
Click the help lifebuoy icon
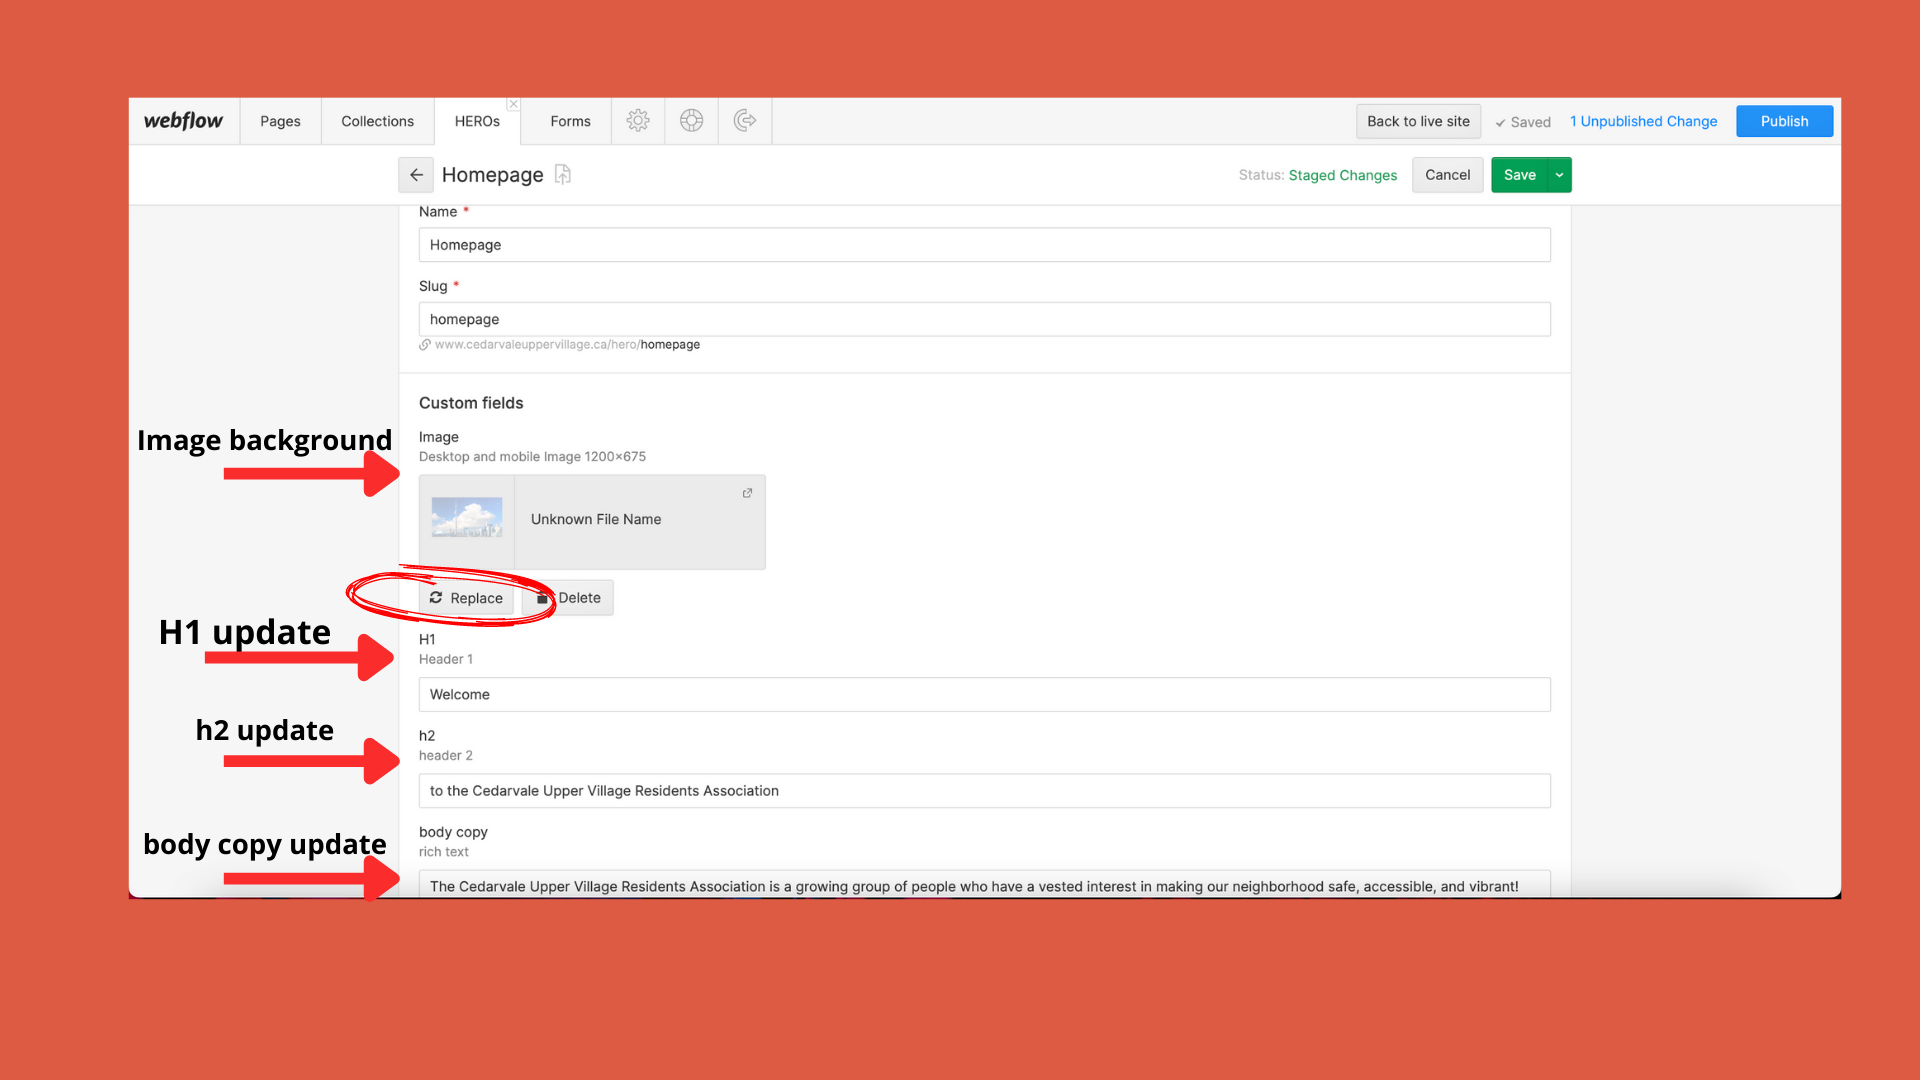pos(691,121)
